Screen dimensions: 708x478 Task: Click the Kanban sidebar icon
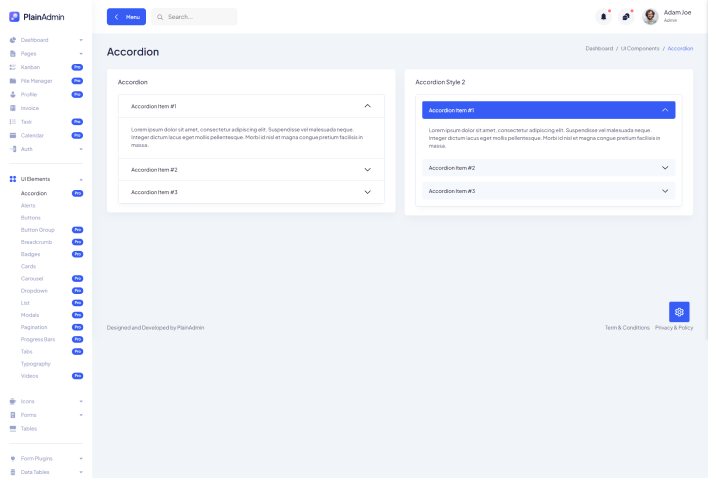pos(13,67)
